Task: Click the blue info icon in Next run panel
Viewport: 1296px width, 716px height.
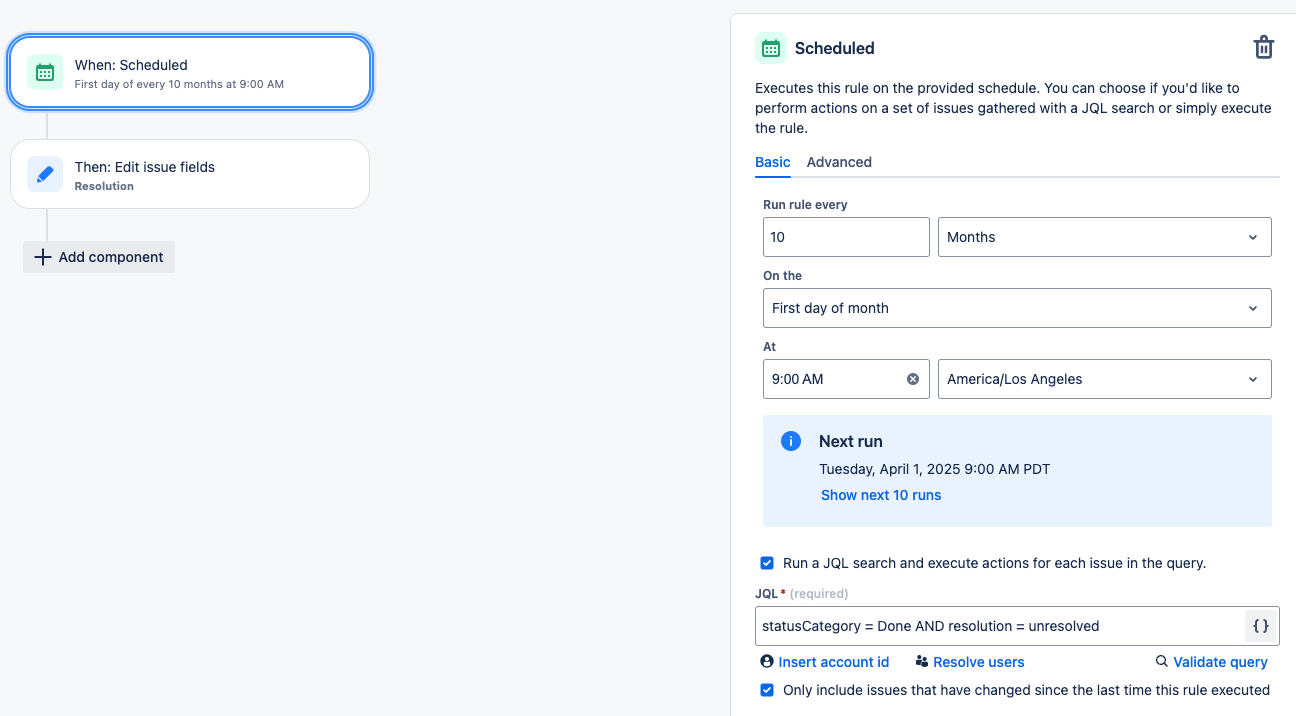Action: click(x=791, y=441)
